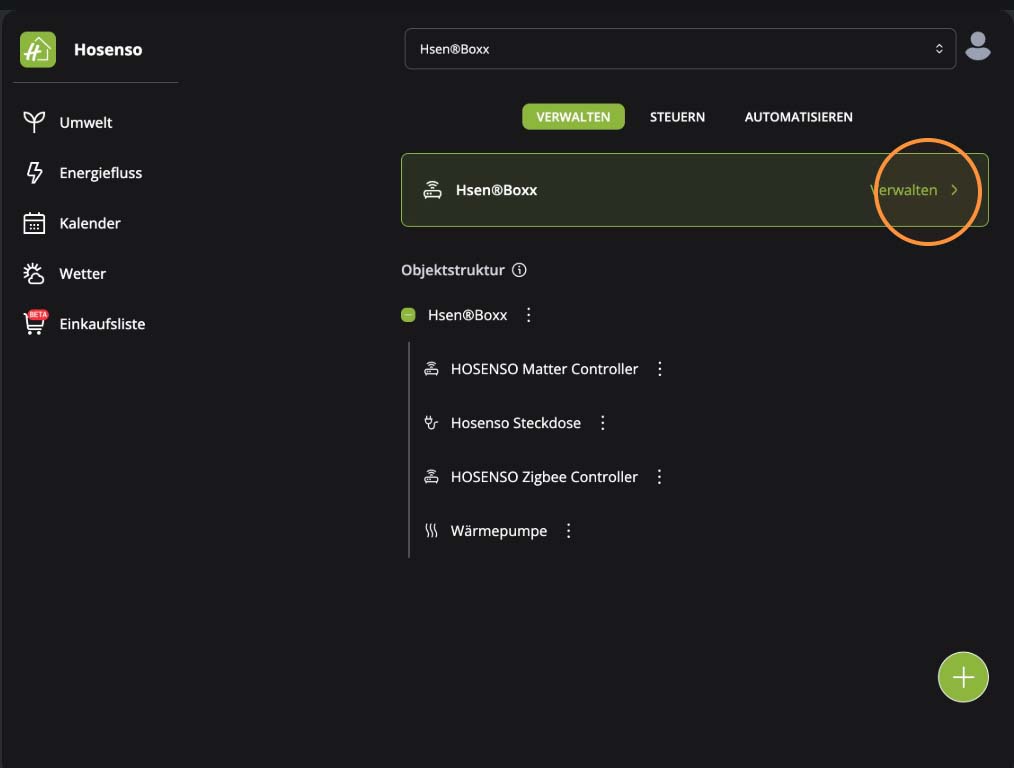Add new item with green plus button
Screen dimensions: 1014x768
click(x=963, y=677)
